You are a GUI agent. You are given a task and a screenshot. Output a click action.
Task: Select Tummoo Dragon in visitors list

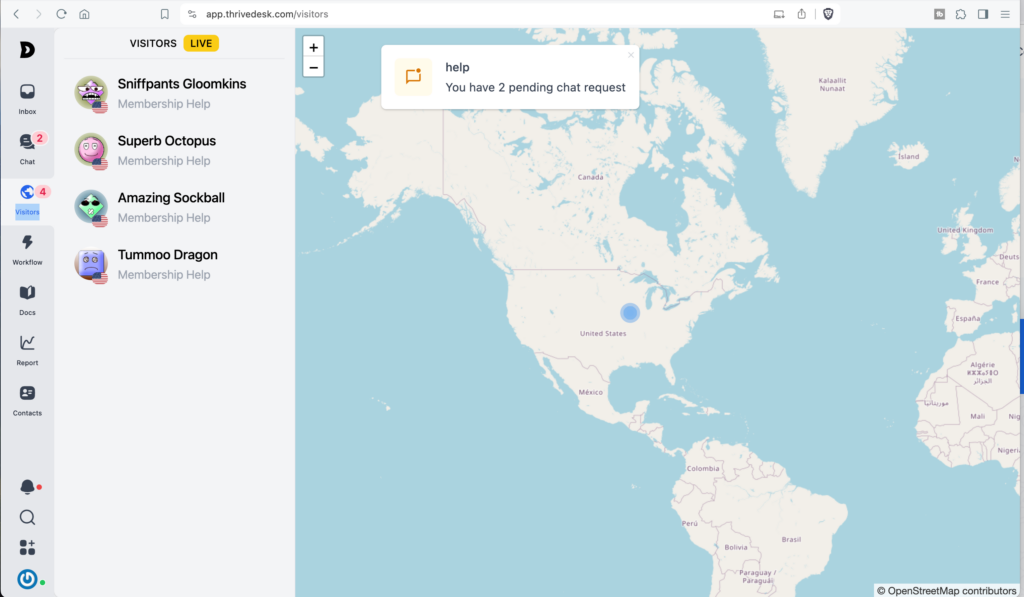point(166,264)
